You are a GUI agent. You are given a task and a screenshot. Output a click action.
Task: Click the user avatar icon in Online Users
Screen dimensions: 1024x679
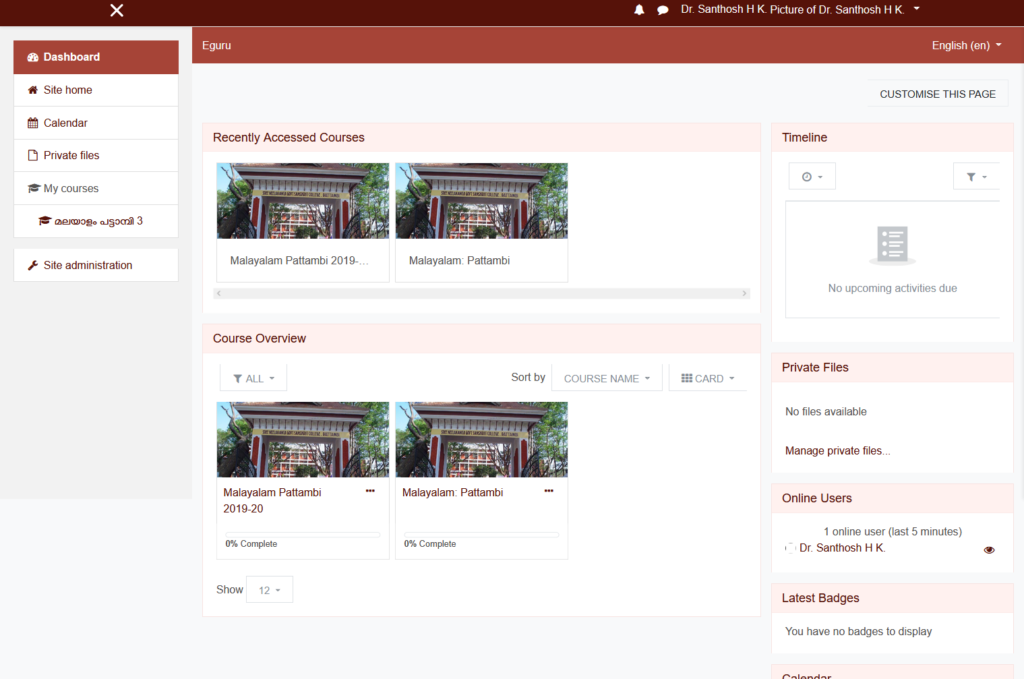790,548
